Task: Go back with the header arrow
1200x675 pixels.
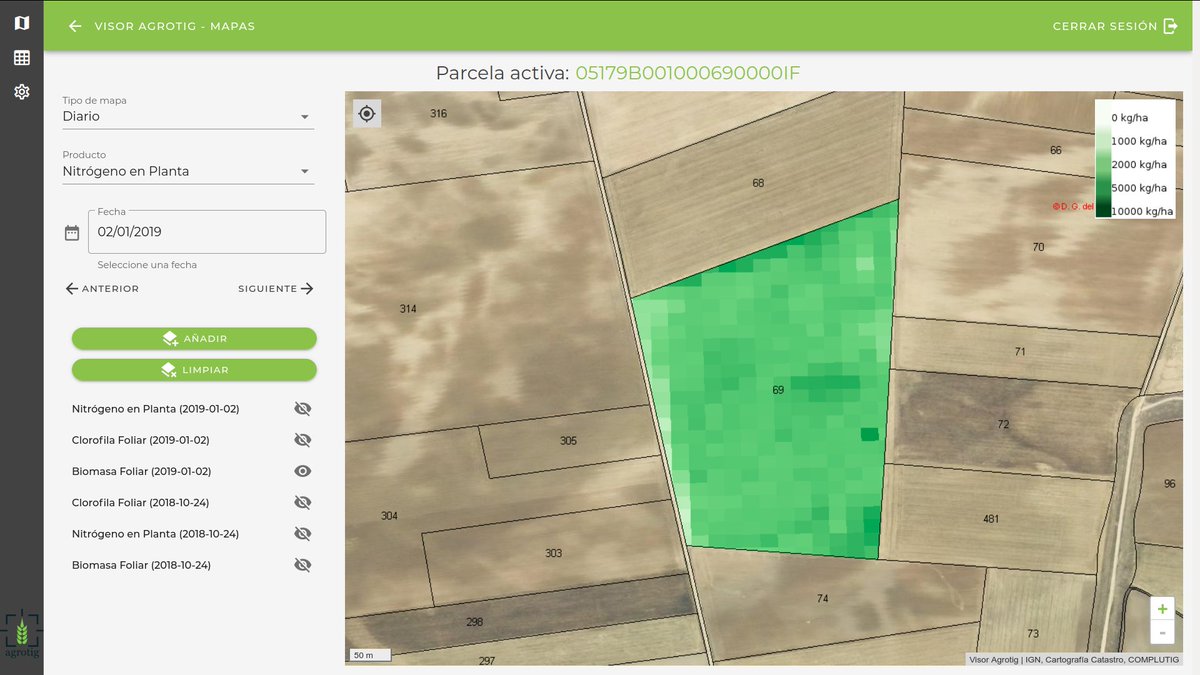Action: click(x=75, y=26)
